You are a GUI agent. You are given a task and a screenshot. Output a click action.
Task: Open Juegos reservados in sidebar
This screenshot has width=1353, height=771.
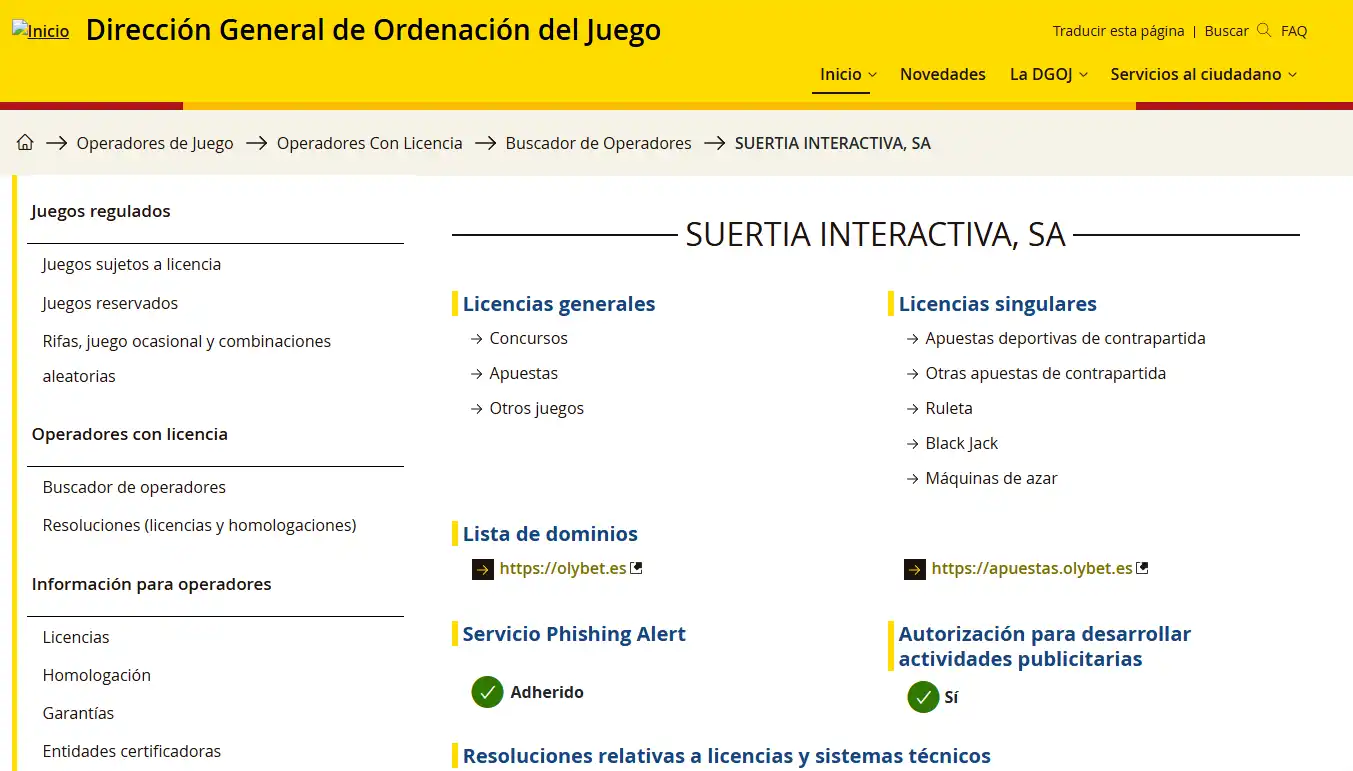[110, 303]
